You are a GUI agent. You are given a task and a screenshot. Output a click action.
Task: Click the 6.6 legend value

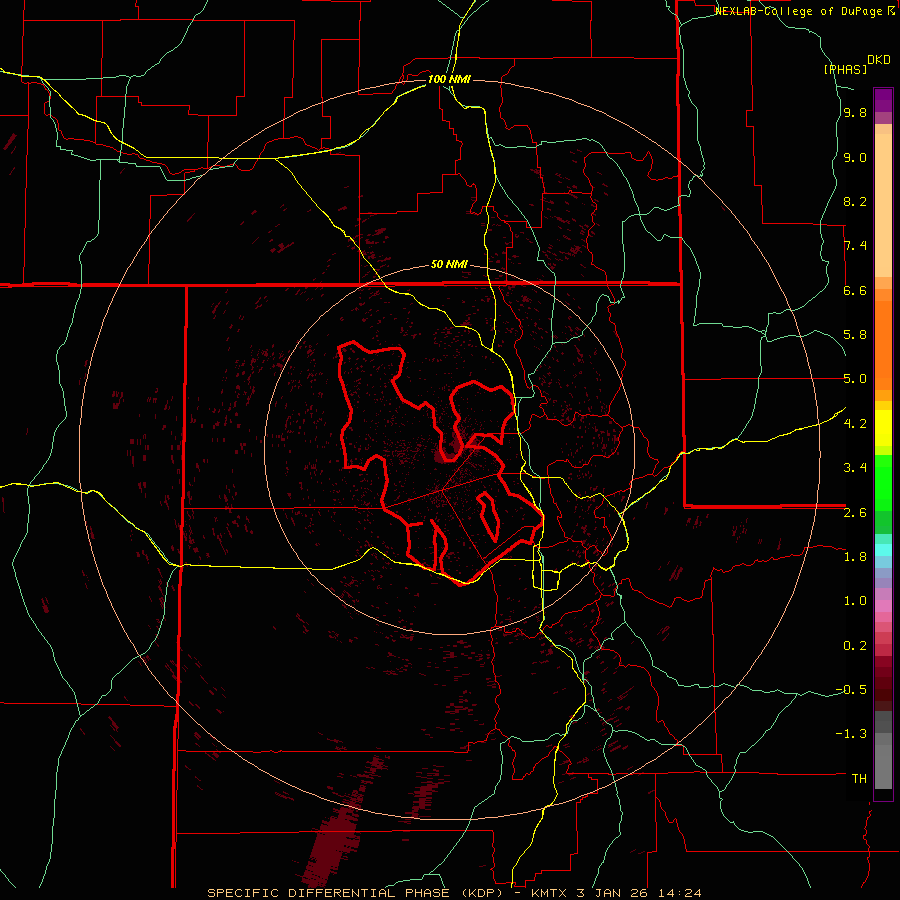[x=855, y=290]
